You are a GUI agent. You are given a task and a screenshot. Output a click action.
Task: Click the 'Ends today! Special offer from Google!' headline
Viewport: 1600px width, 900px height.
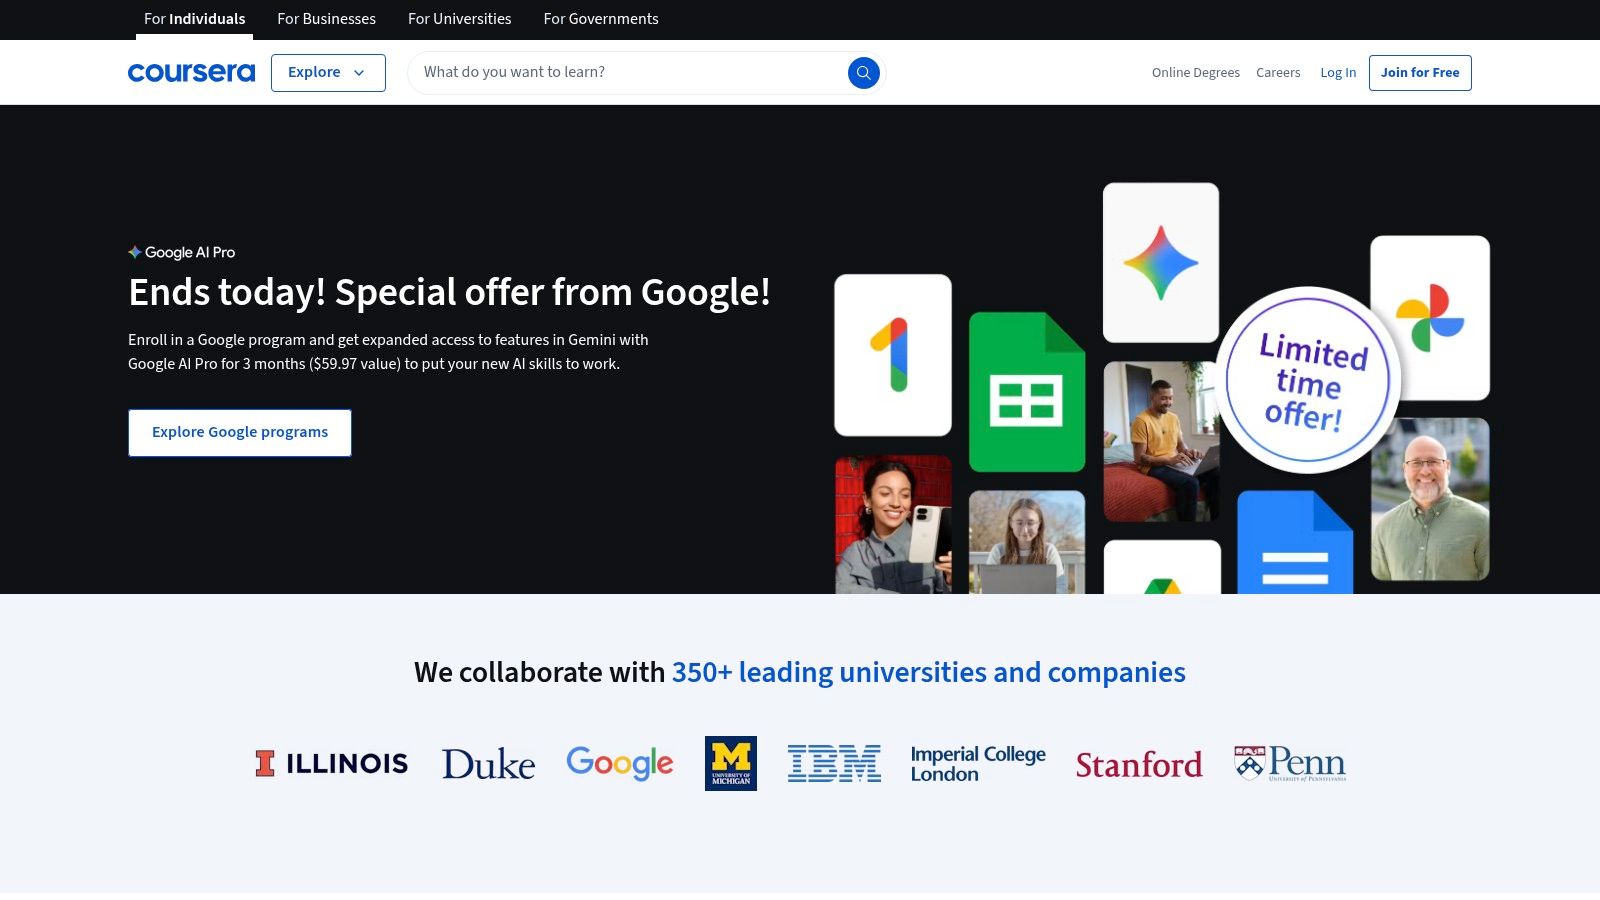coord(449,293)
